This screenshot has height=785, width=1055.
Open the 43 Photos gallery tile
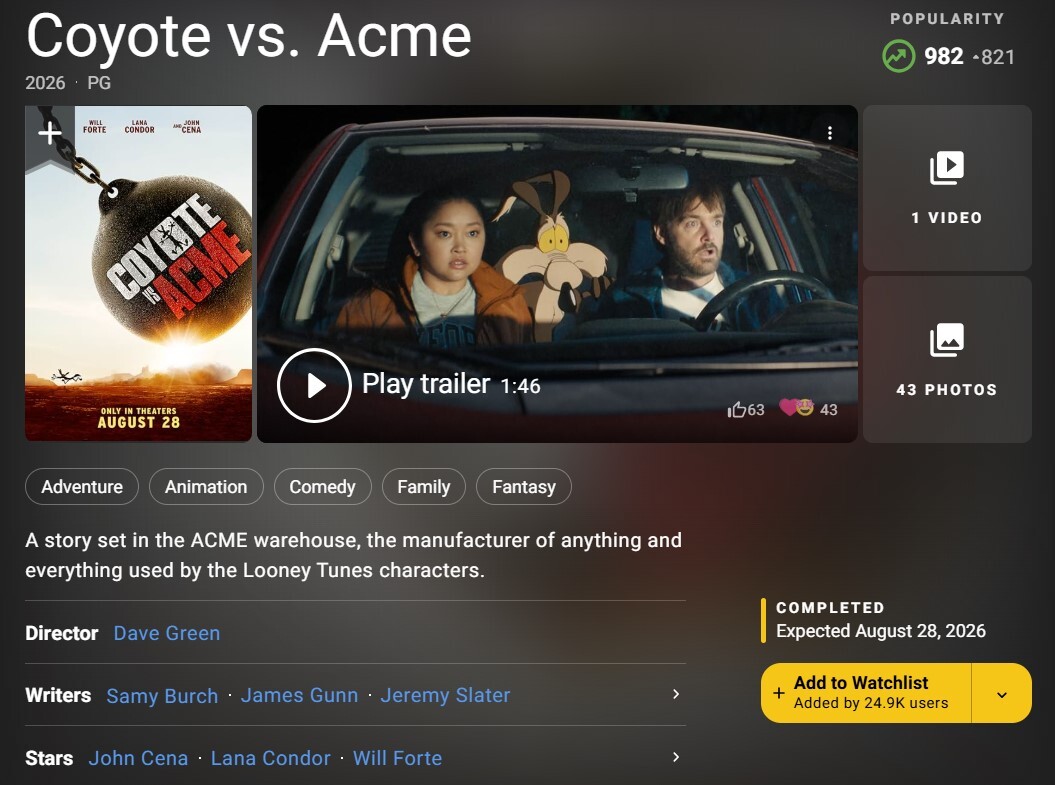tap(947, 359)
